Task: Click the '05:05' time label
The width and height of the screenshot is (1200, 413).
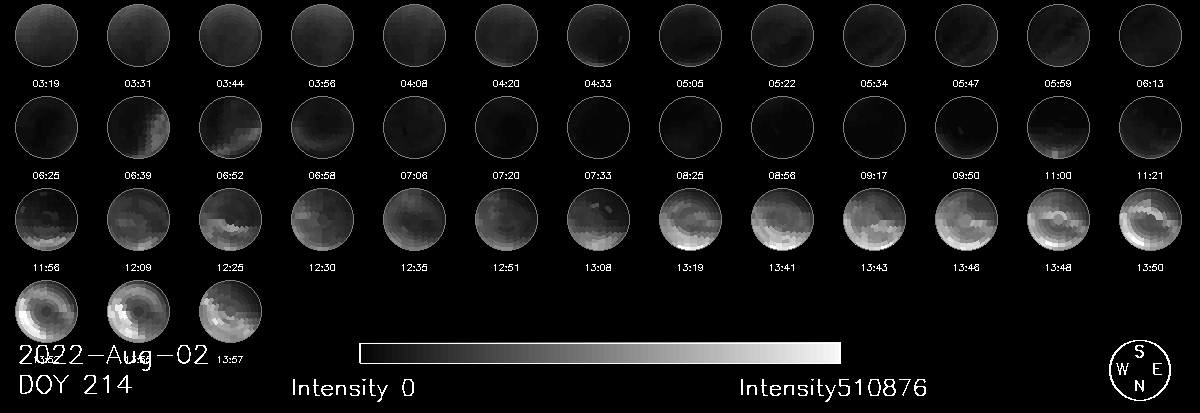Action: pyautogui.click(x=690, y=84)
